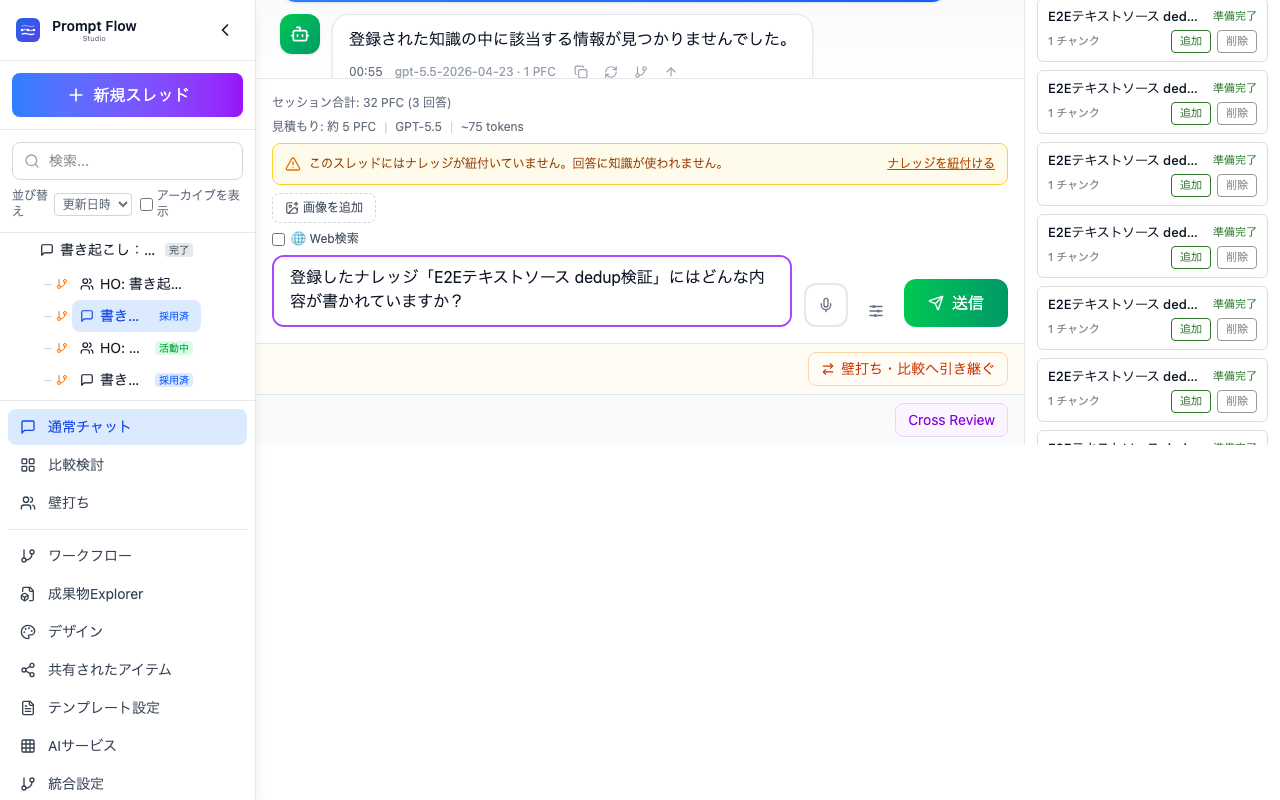Image resolution: width=1280 pixels, height=800 pixels.
Task: Click the warning triangle icon in the banner
Action: click(293, 164)
